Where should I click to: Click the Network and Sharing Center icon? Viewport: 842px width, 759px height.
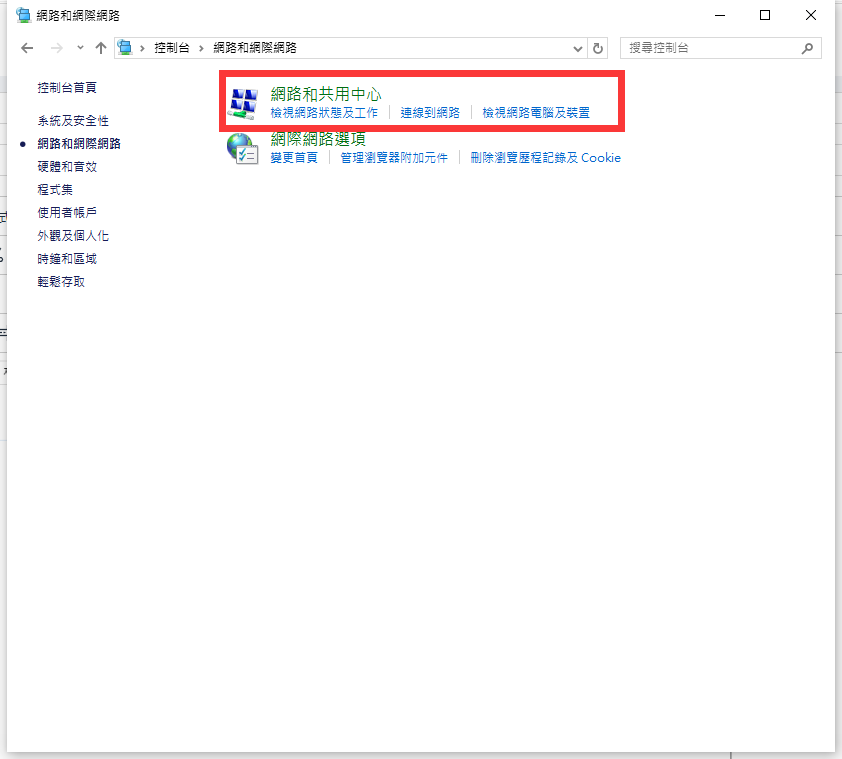point(243,103)
